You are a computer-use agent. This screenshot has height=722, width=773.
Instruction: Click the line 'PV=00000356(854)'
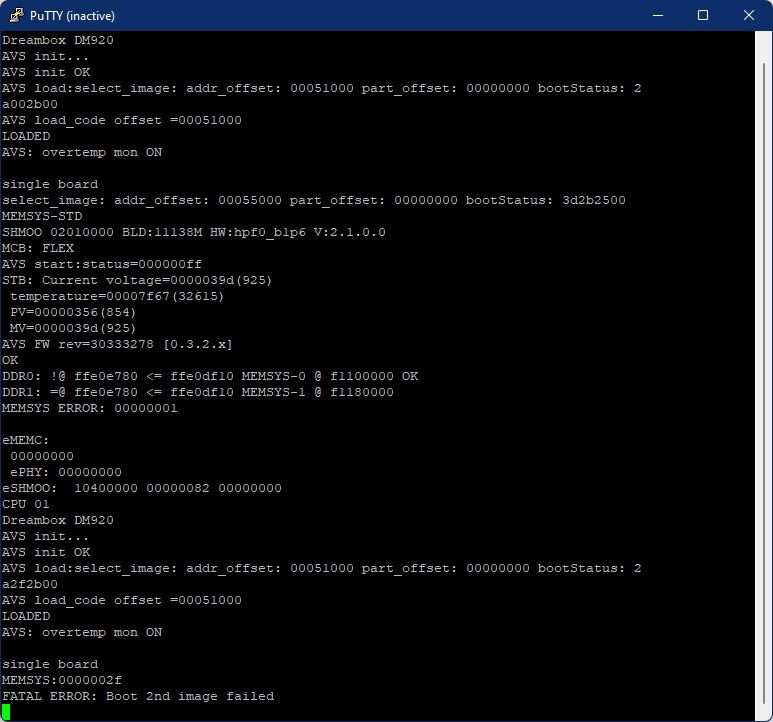73,312
